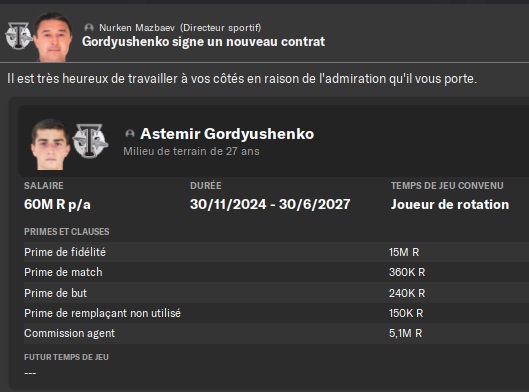Open Astemir Gordyushenko's face photo
Screen dimensions: 529x392
50,144
